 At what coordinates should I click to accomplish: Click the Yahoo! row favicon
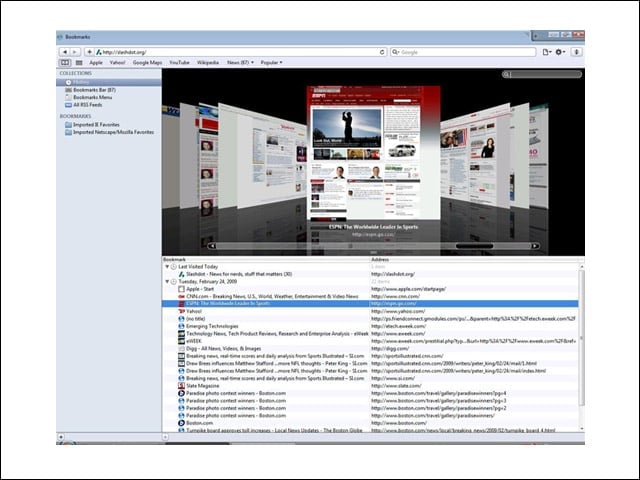click(x=182, y=311)
